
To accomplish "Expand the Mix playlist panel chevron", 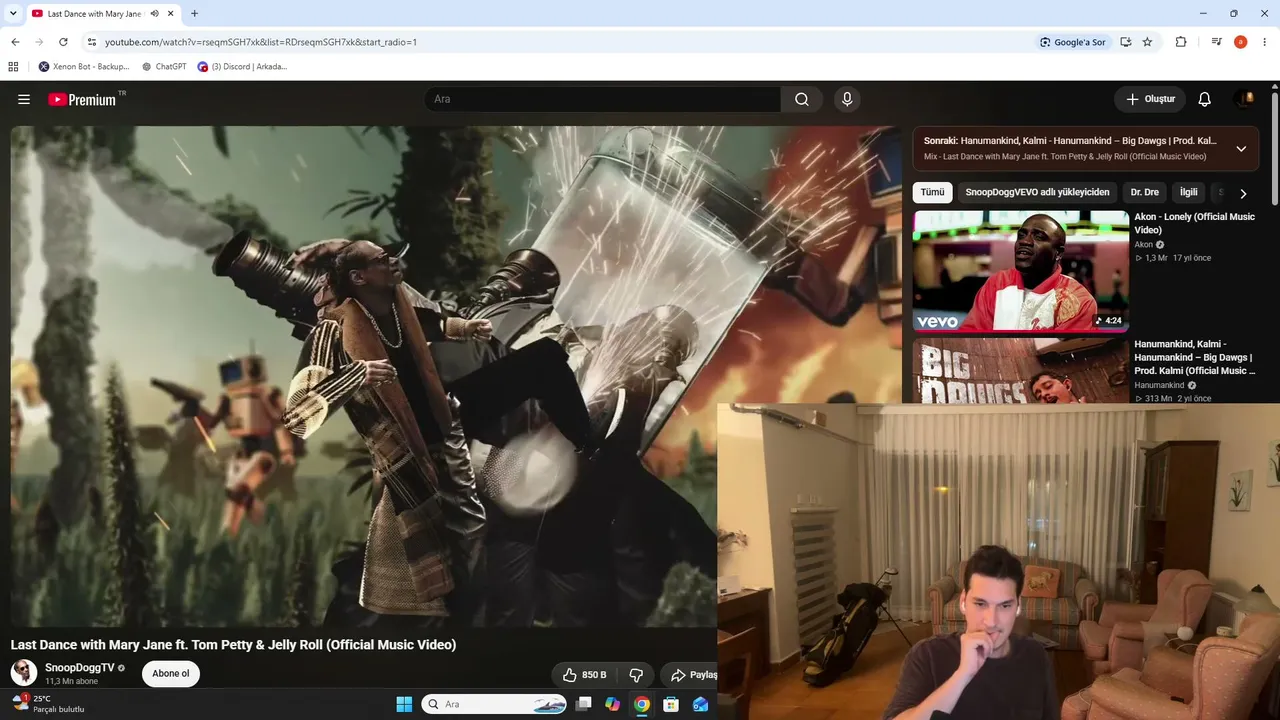I will (1241, 149).
